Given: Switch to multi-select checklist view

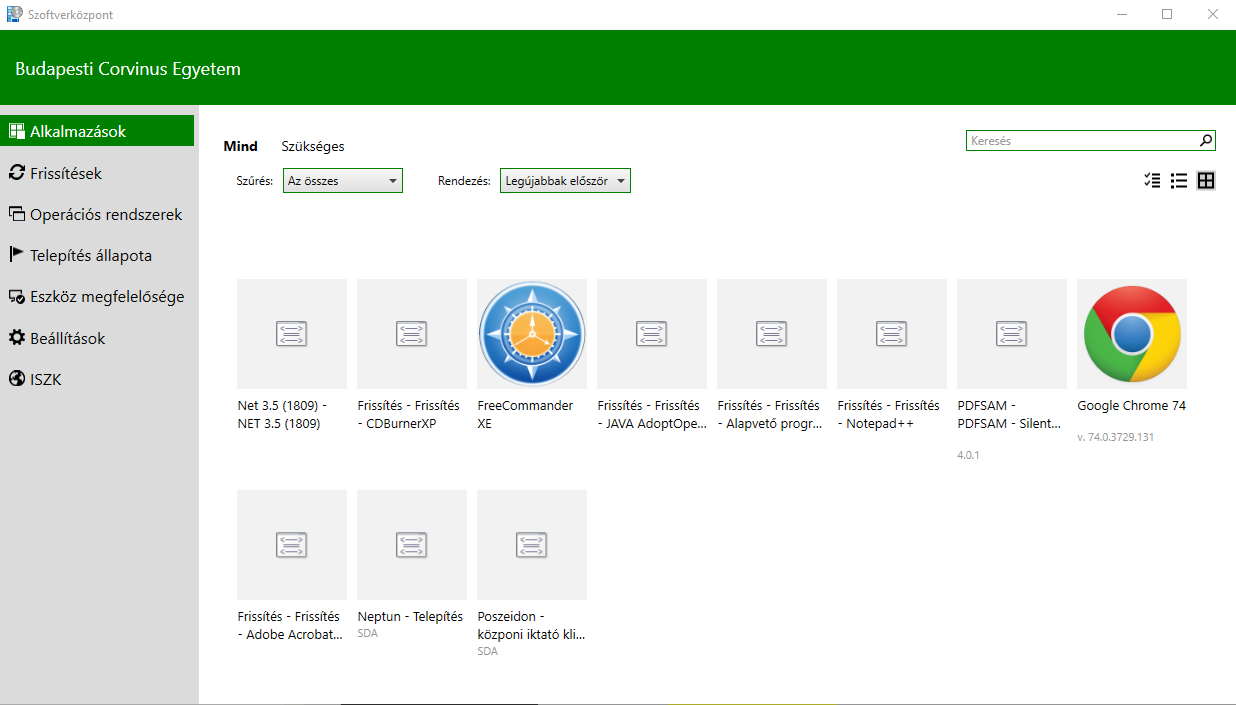Looking at the screenshot, I should click(x=1152, y=181).
